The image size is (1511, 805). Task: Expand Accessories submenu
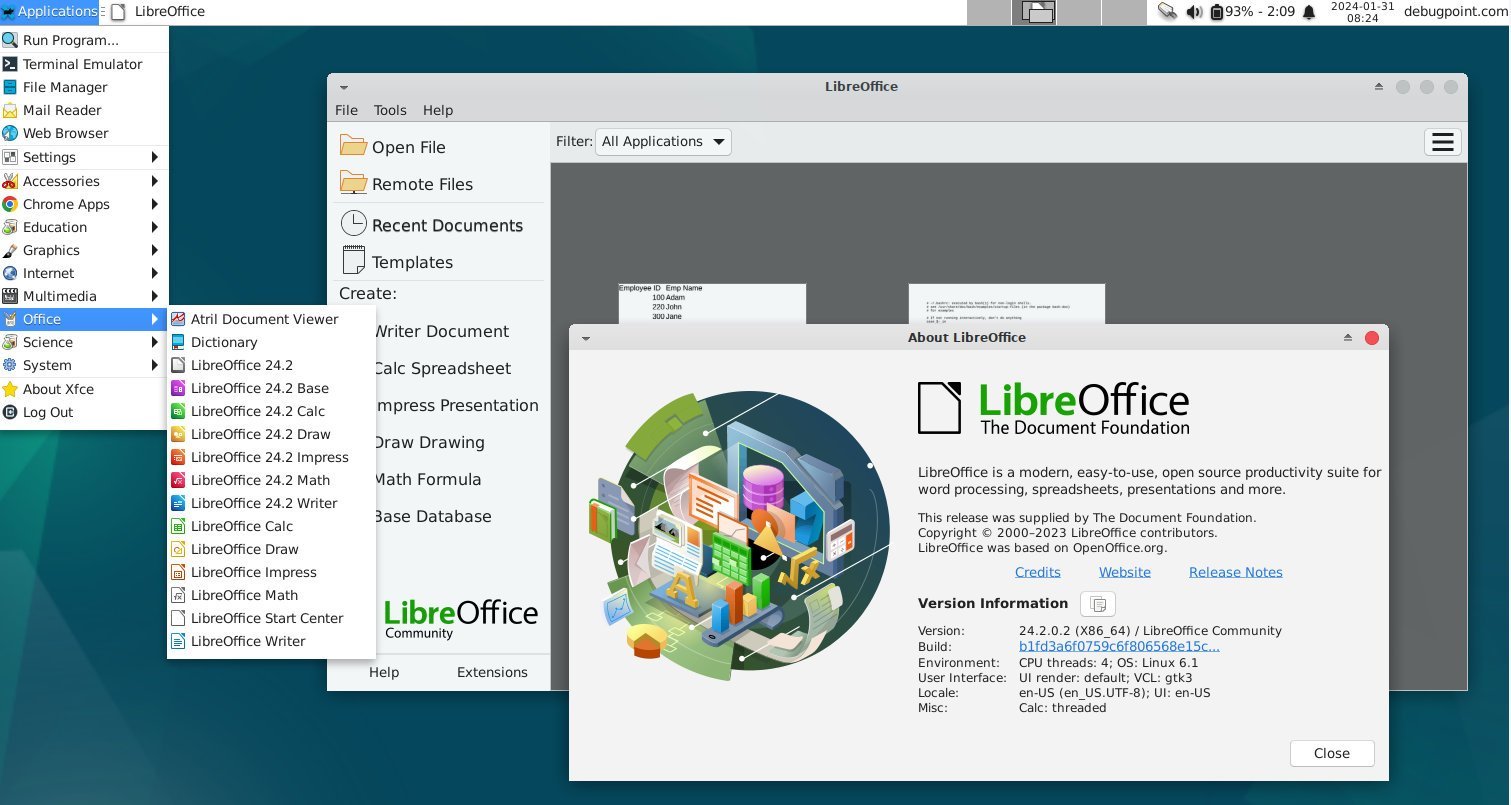(83, 181)
